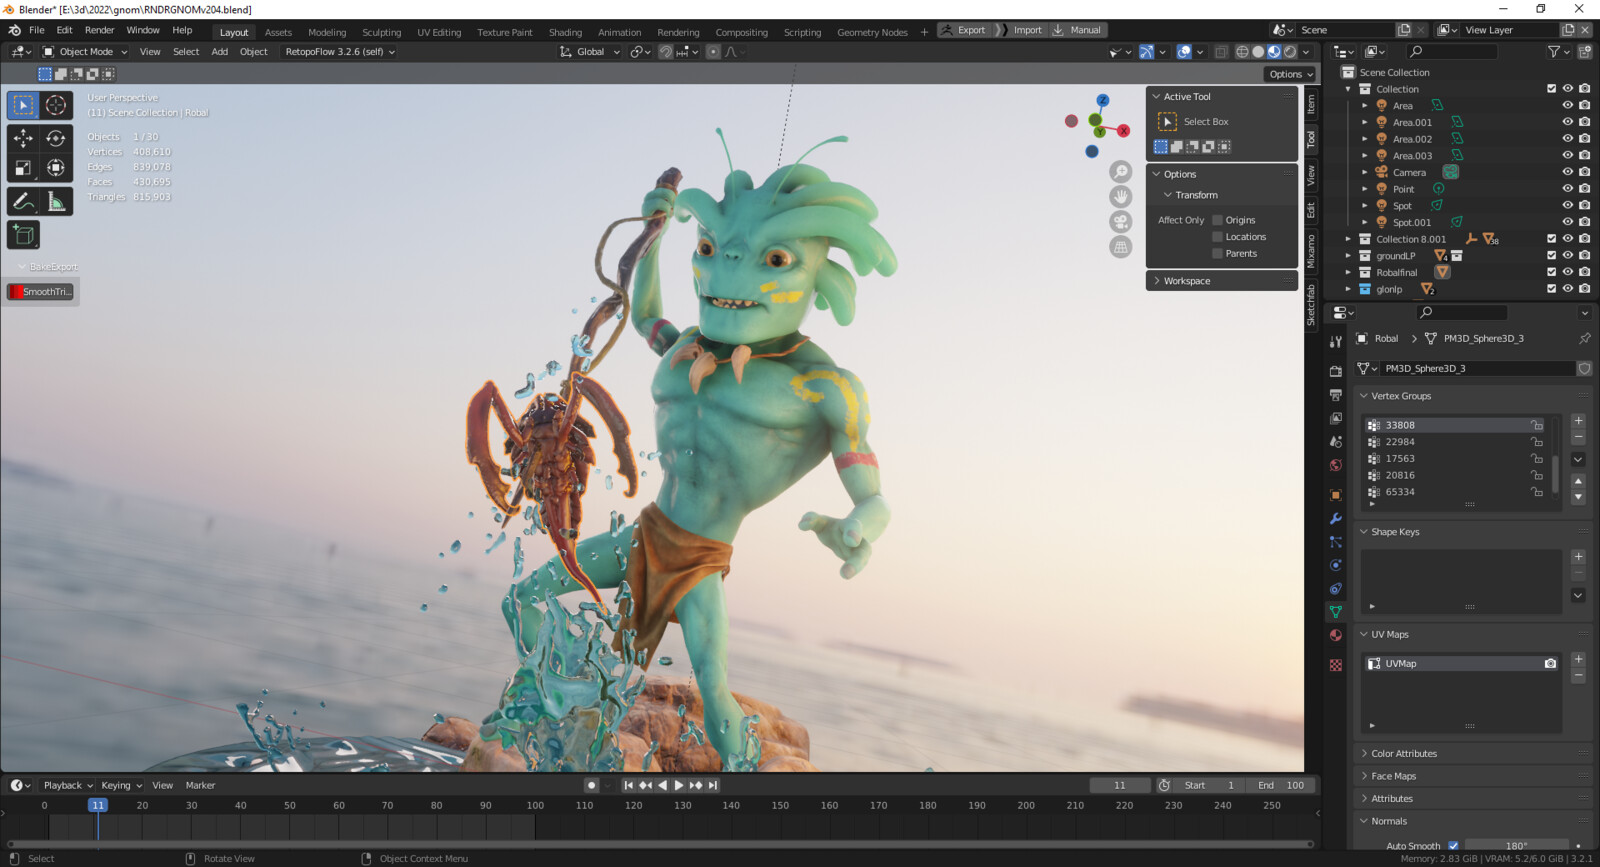Open the Item sidebar tab
Viewport: 1600px width, 867px height.
(x=1311, y=104)
